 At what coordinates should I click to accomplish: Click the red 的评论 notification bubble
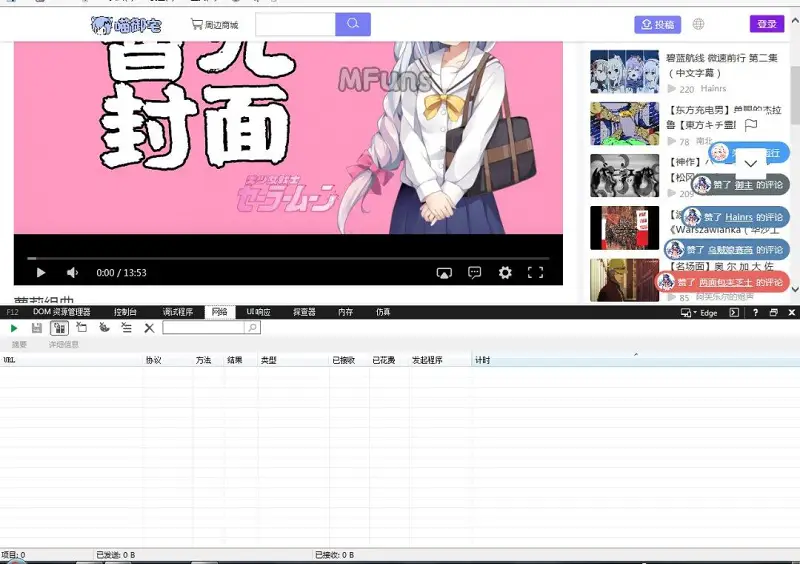(x=722, y=282)
